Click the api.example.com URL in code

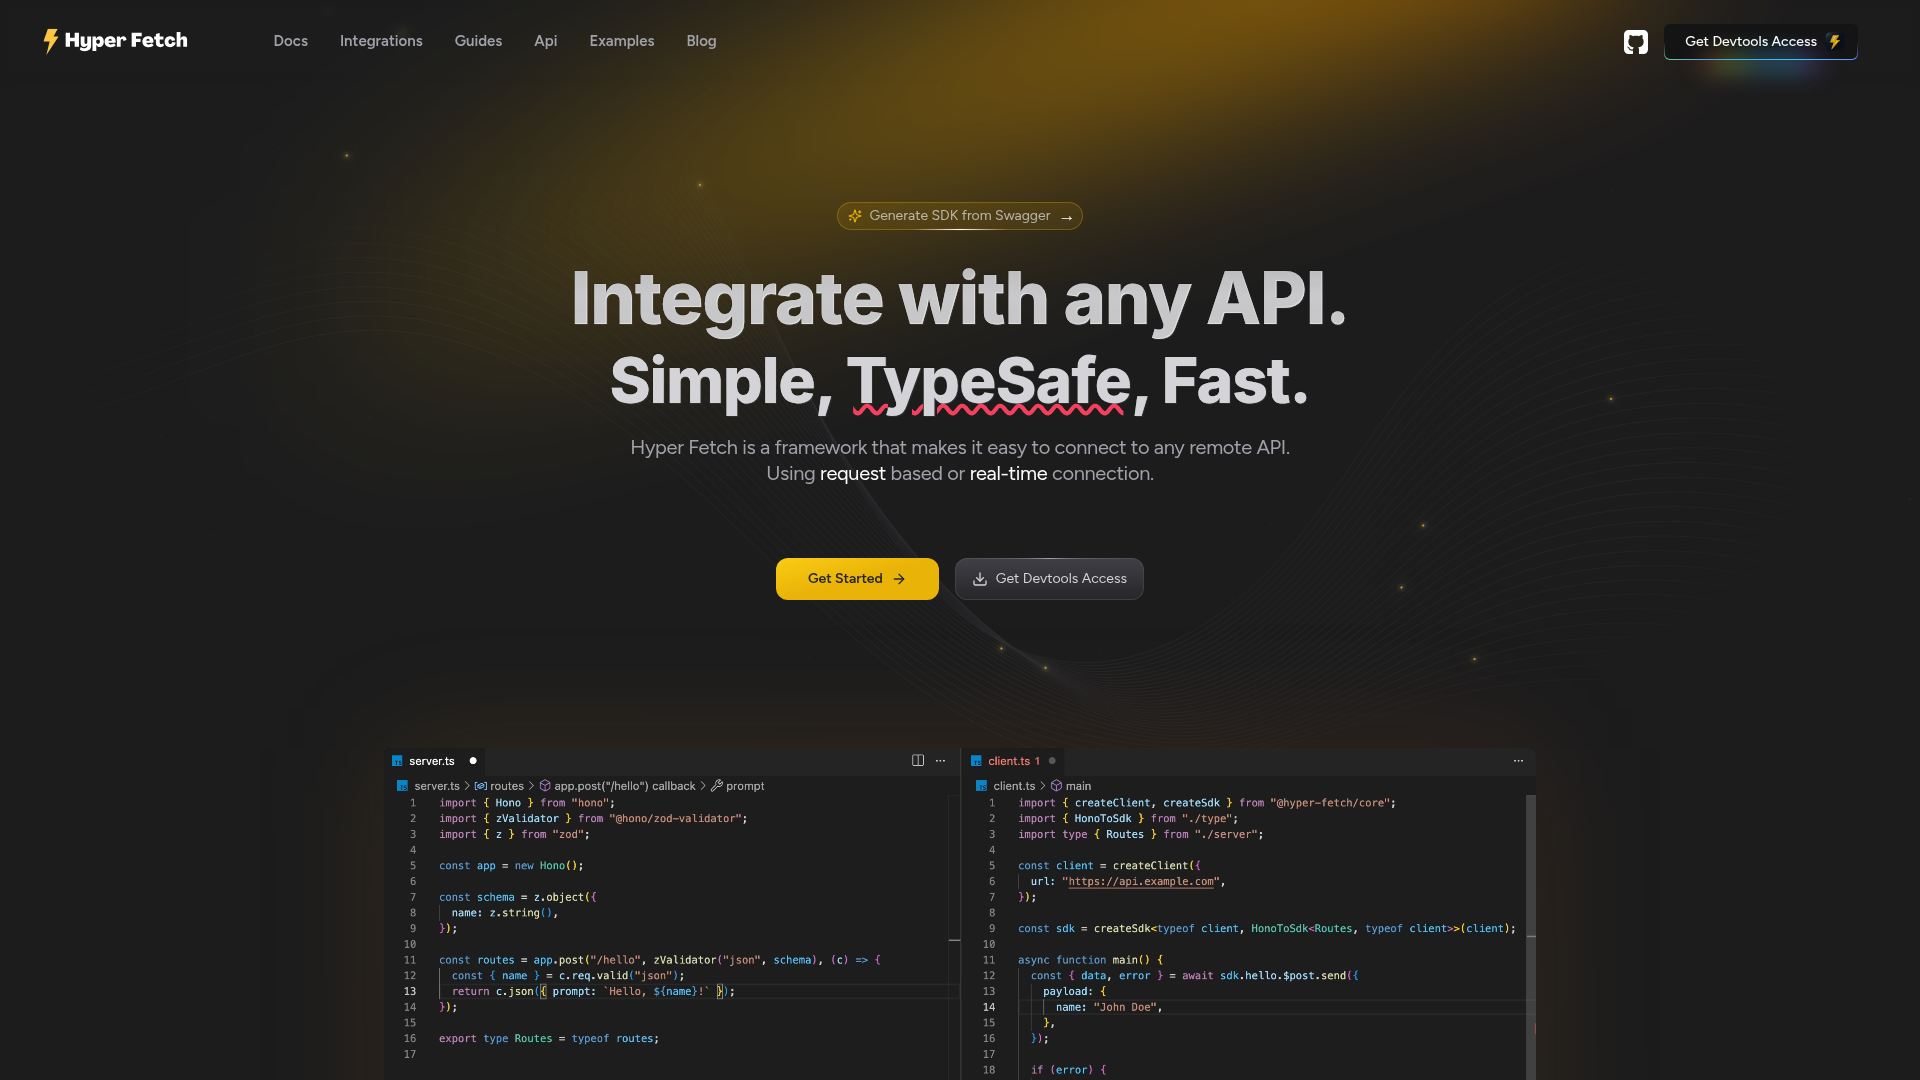(x=1141, y=882)
